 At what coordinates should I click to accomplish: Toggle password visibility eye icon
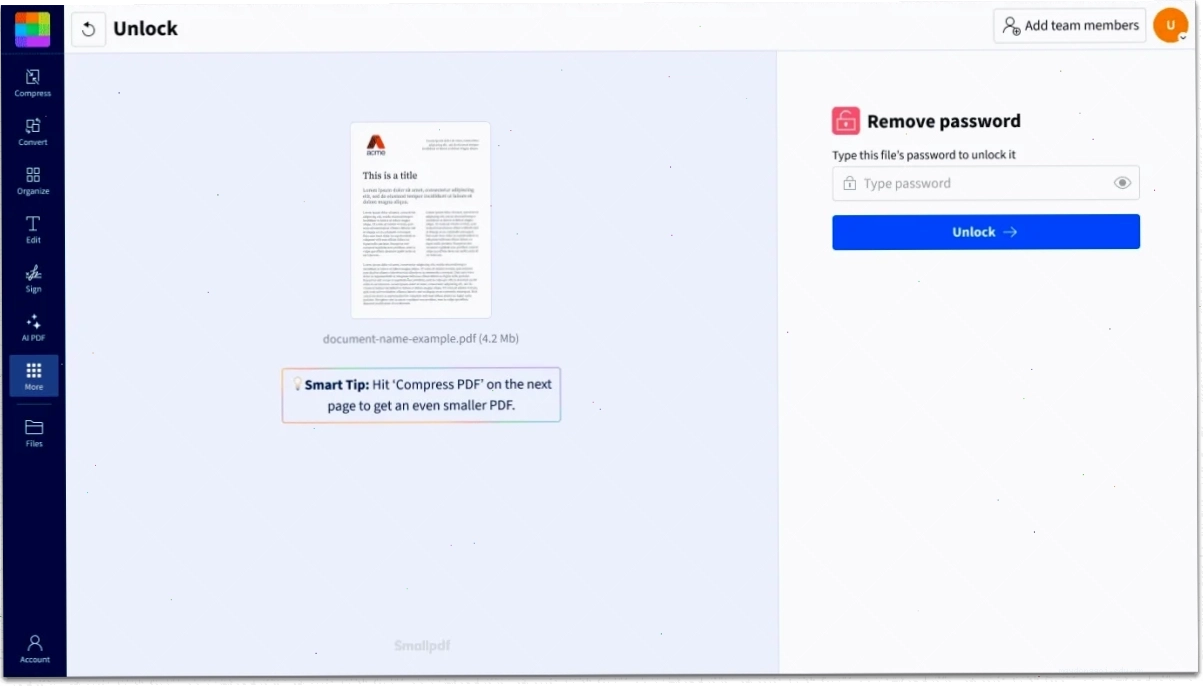[x=1122, y=183]
